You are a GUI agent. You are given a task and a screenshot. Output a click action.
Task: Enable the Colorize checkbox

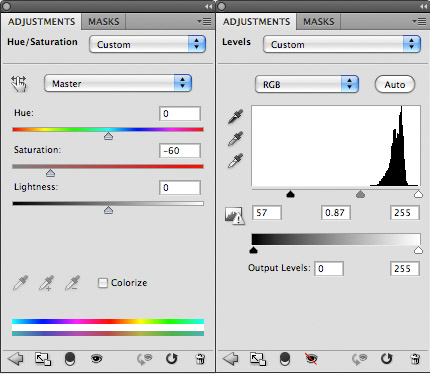(x=103, y=283)
